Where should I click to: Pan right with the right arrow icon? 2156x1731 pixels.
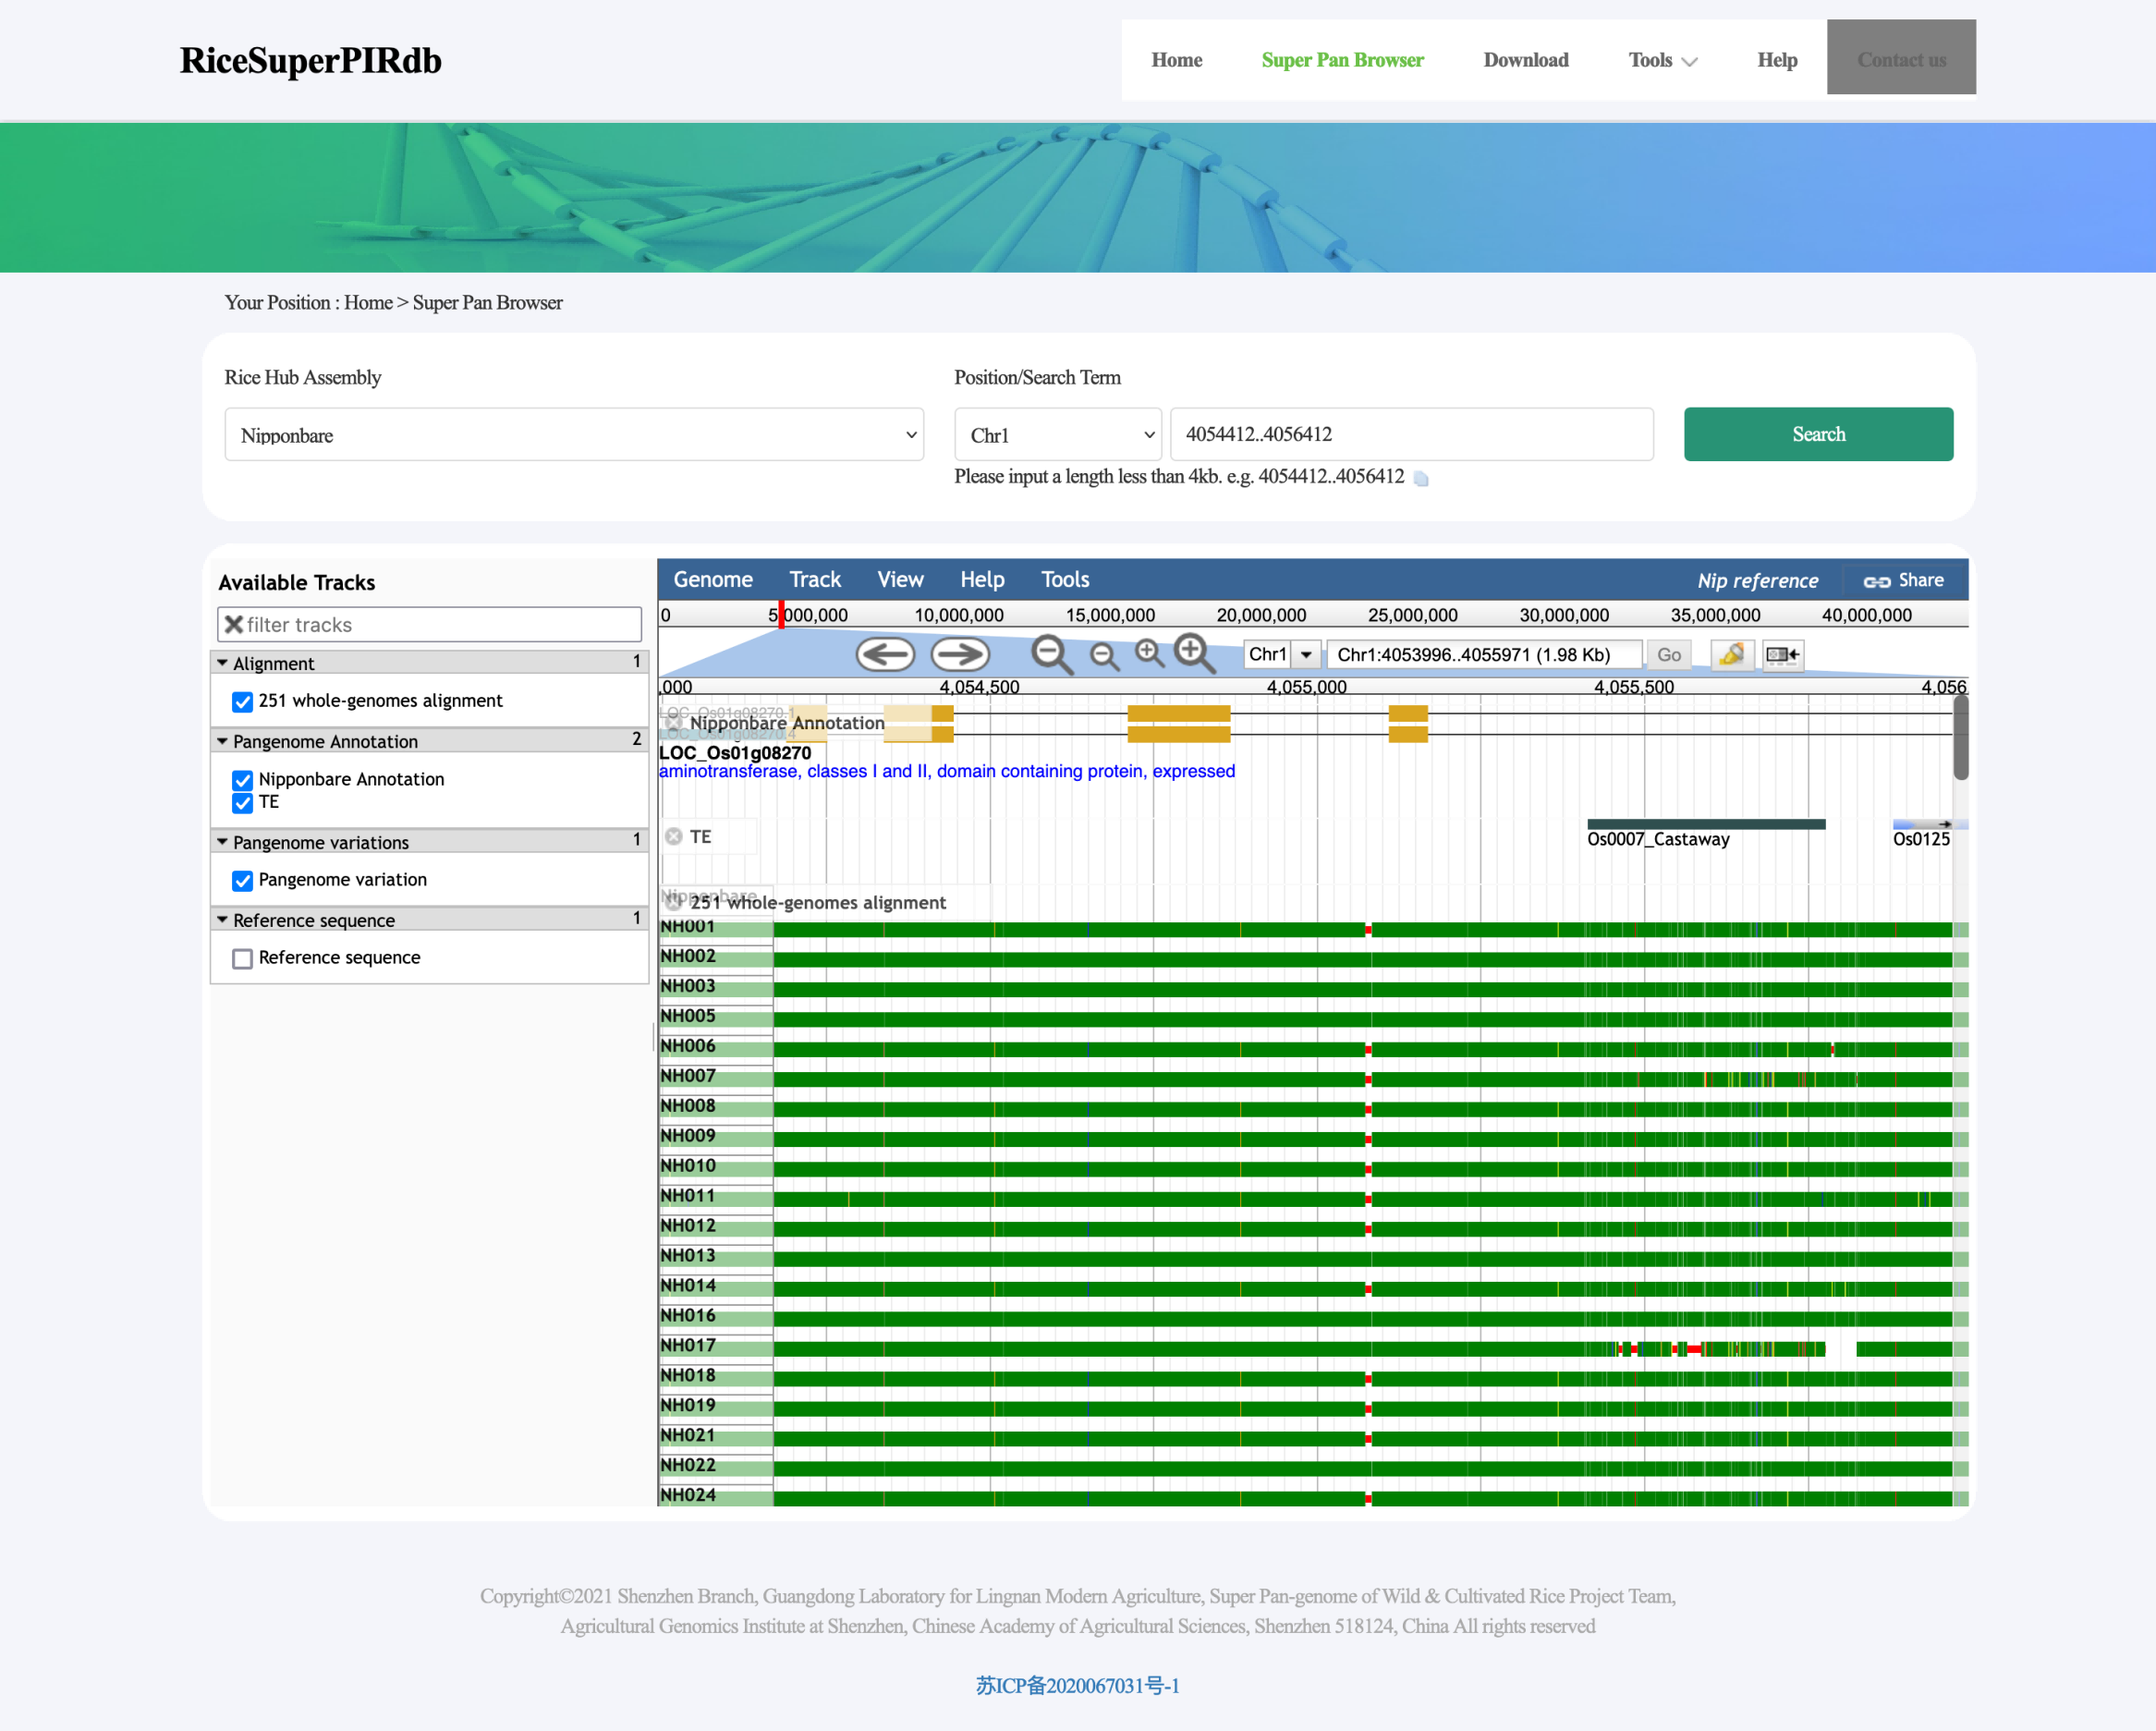point(959,655)
